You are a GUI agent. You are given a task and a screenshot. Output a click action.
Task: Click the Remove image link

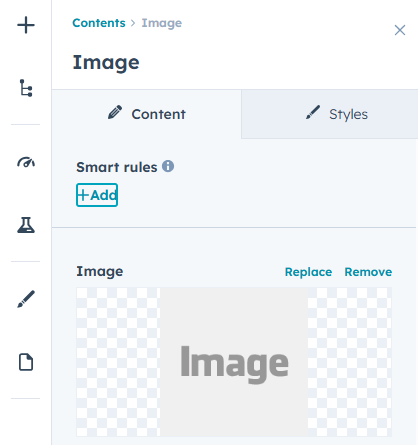click(368, 272)
